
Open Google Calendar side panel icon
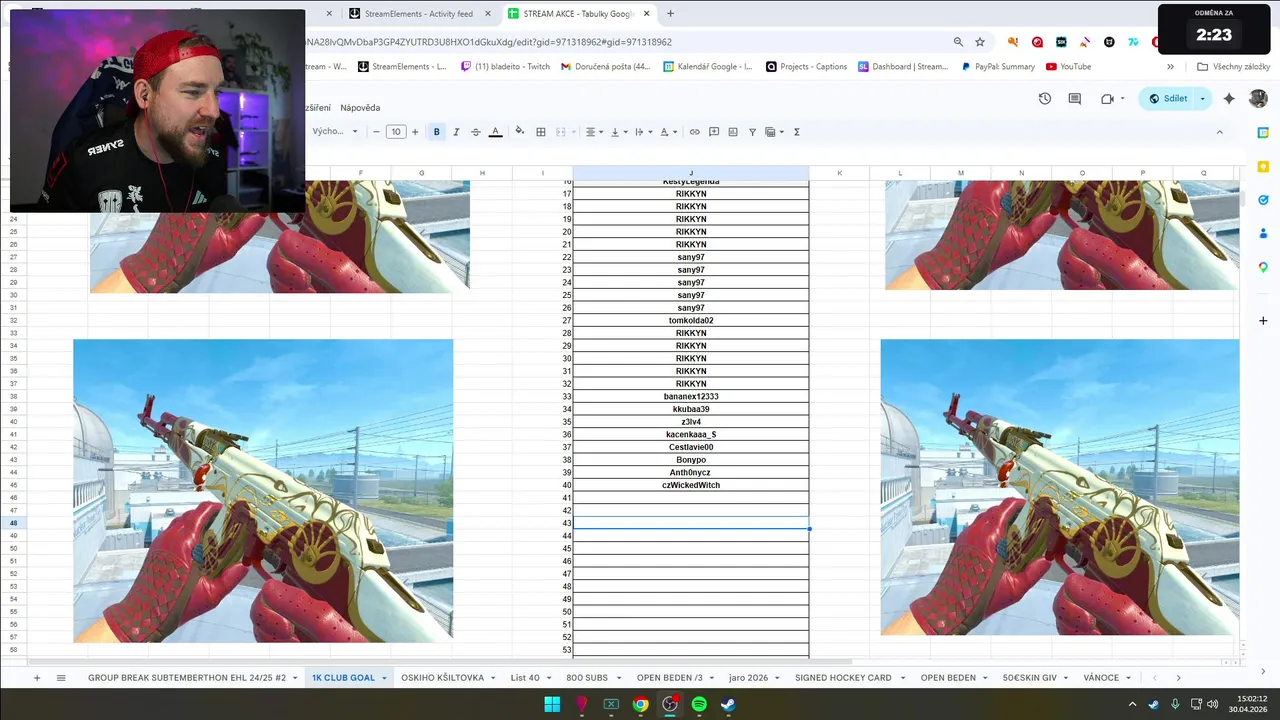pos(1263,133)
